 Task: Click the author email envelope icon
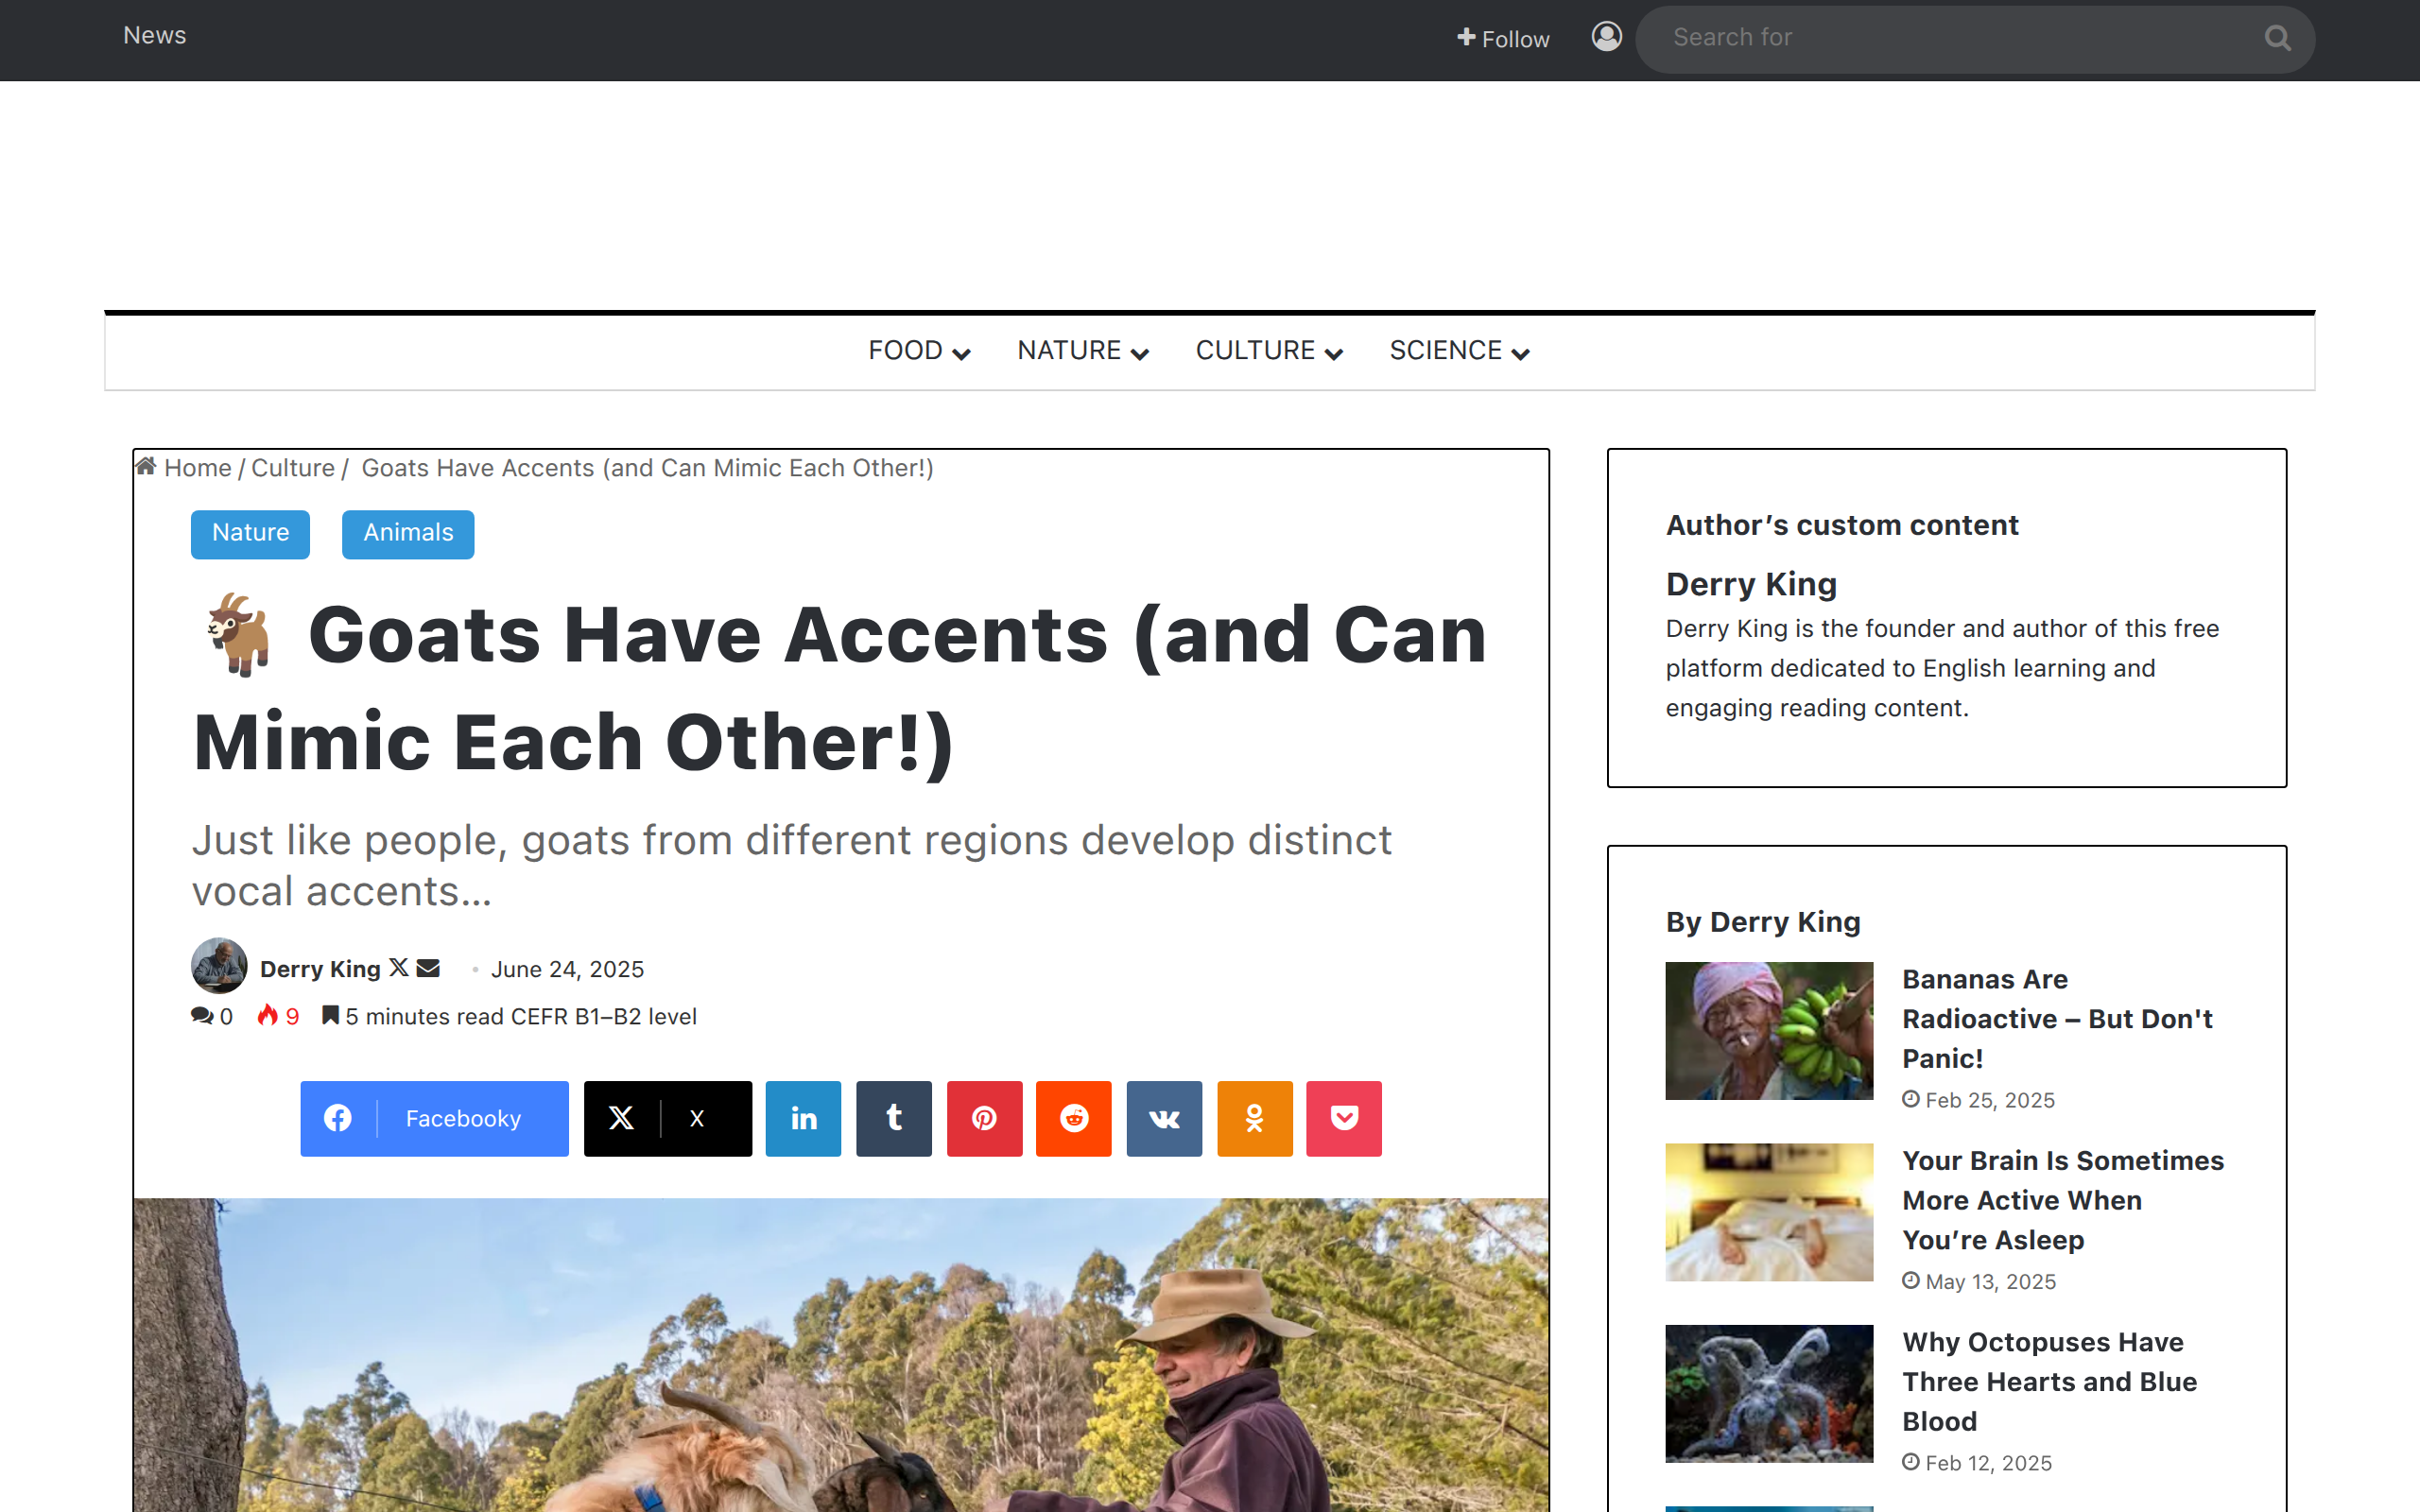click(428, 967)
